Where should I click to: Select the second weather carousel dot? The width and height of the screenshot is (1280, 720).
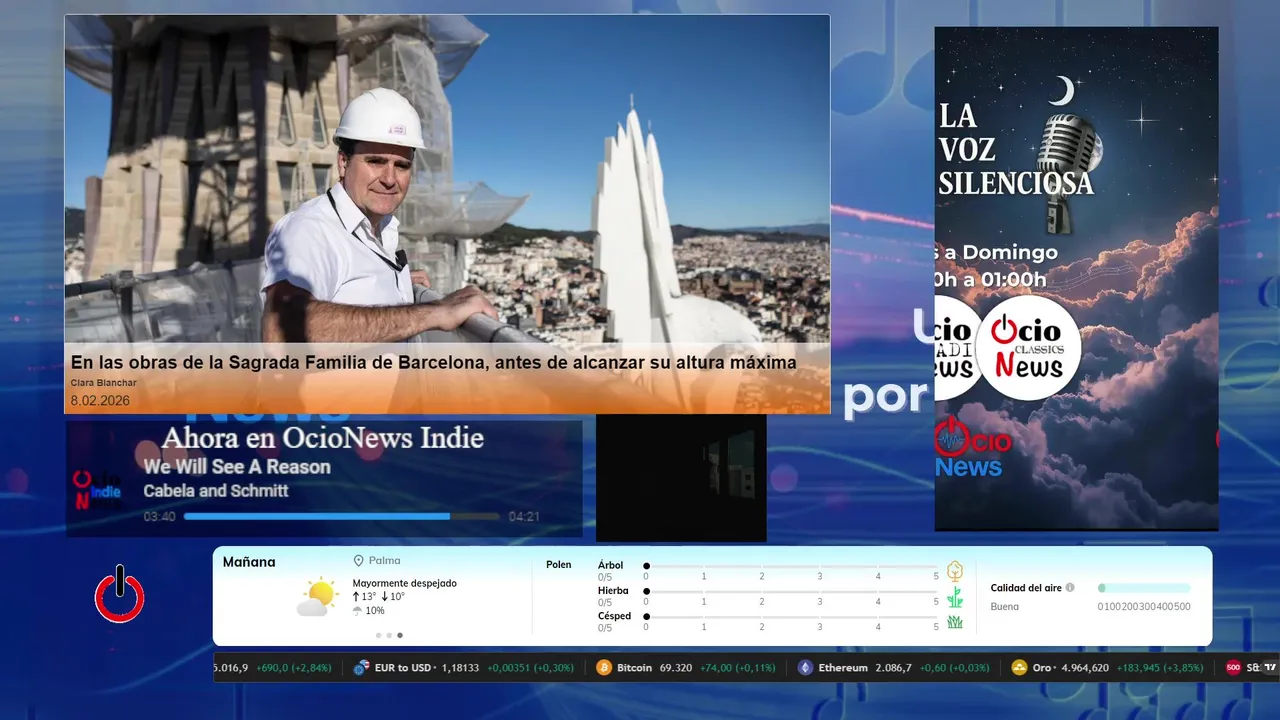point(389,635)
